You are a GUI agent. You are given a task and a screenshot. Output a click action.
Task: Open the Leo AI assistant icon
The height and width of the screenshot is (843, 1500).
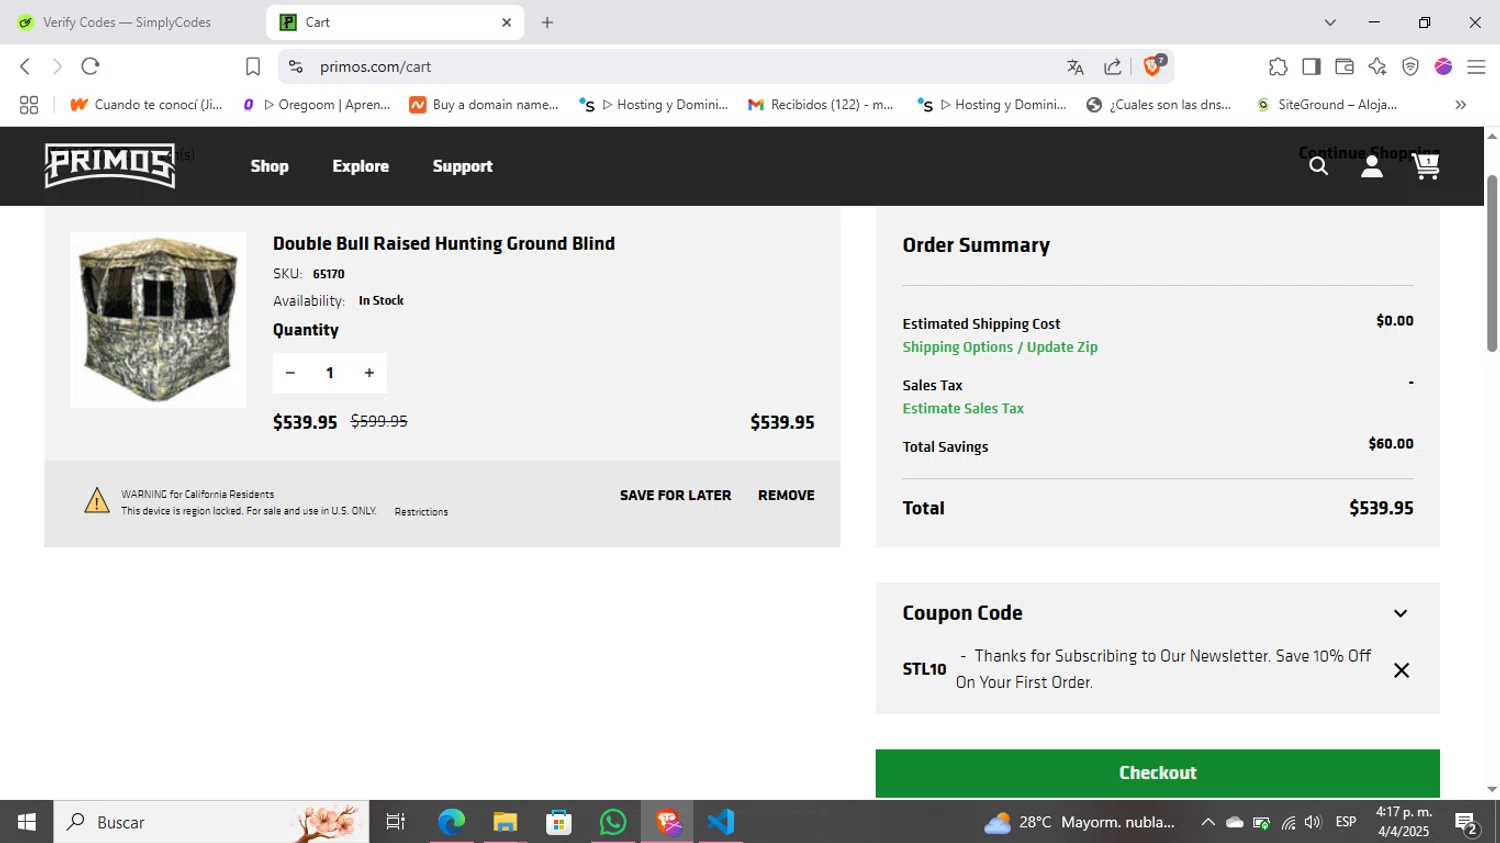click(x=1377, y=67)
